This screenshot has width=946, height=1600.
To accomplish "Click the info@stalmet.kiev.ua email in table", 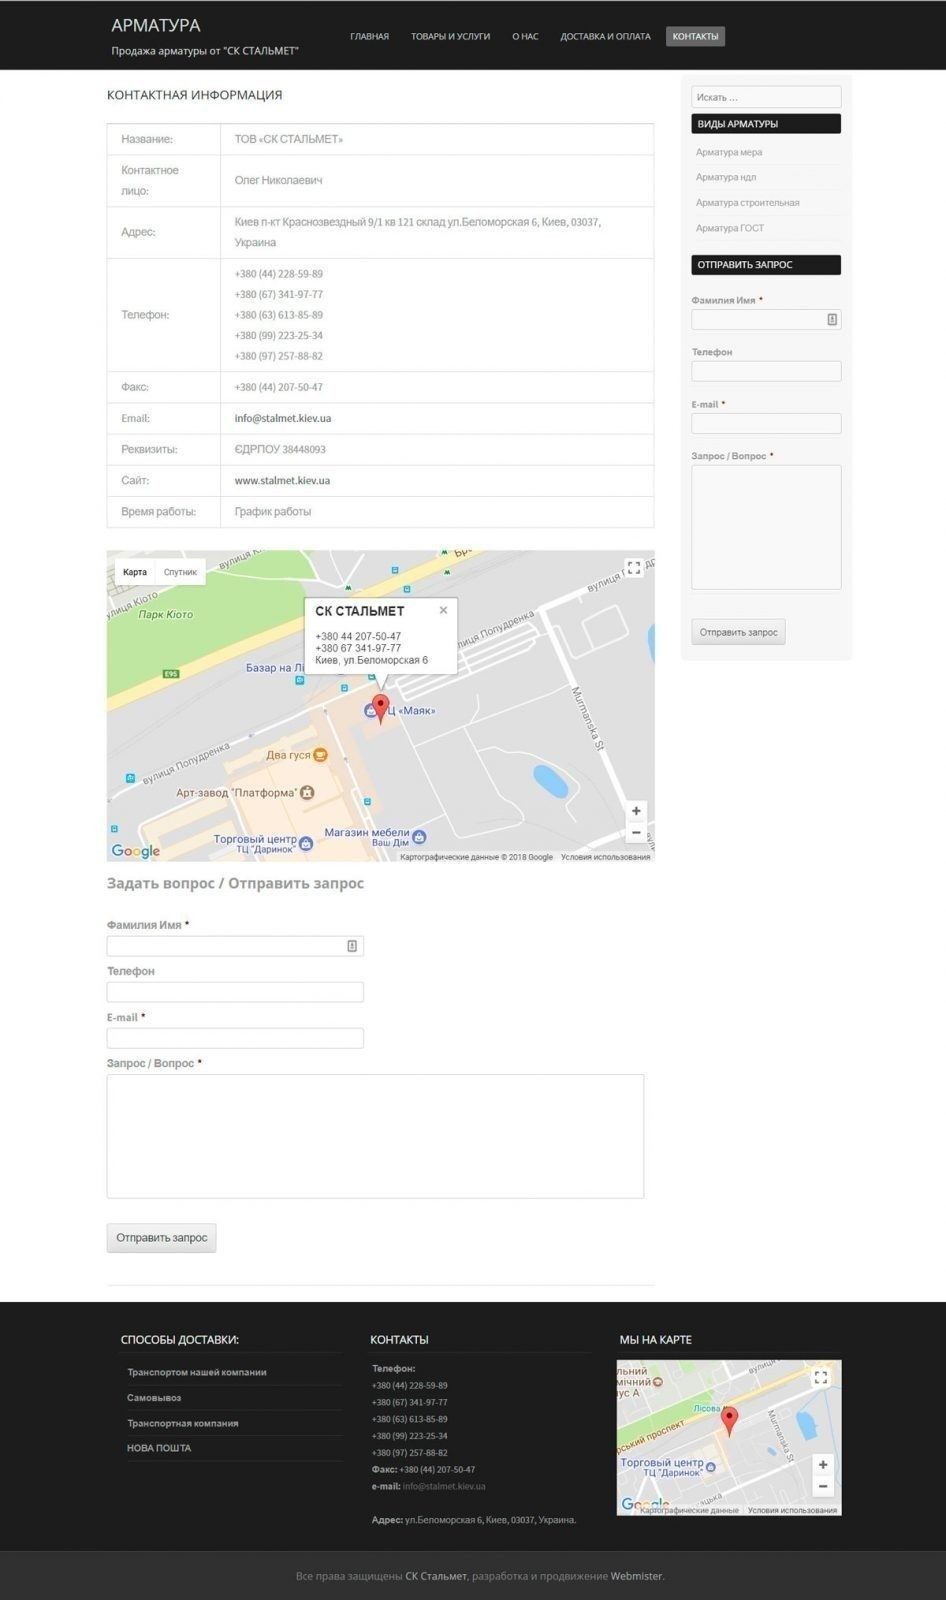I will click(x=283, y=419).
